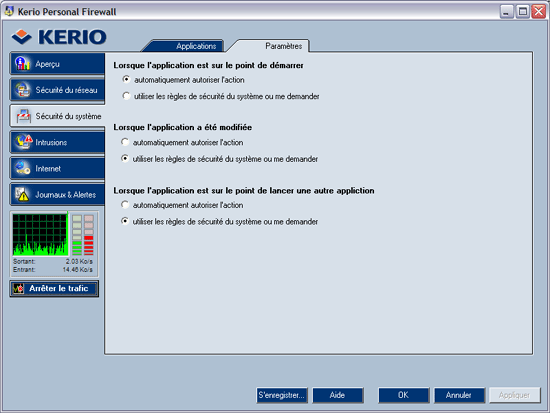Click the title bar application icon
Image resolution: width=550 pixels, height=413 pixels.
click(x=9, y=11)
